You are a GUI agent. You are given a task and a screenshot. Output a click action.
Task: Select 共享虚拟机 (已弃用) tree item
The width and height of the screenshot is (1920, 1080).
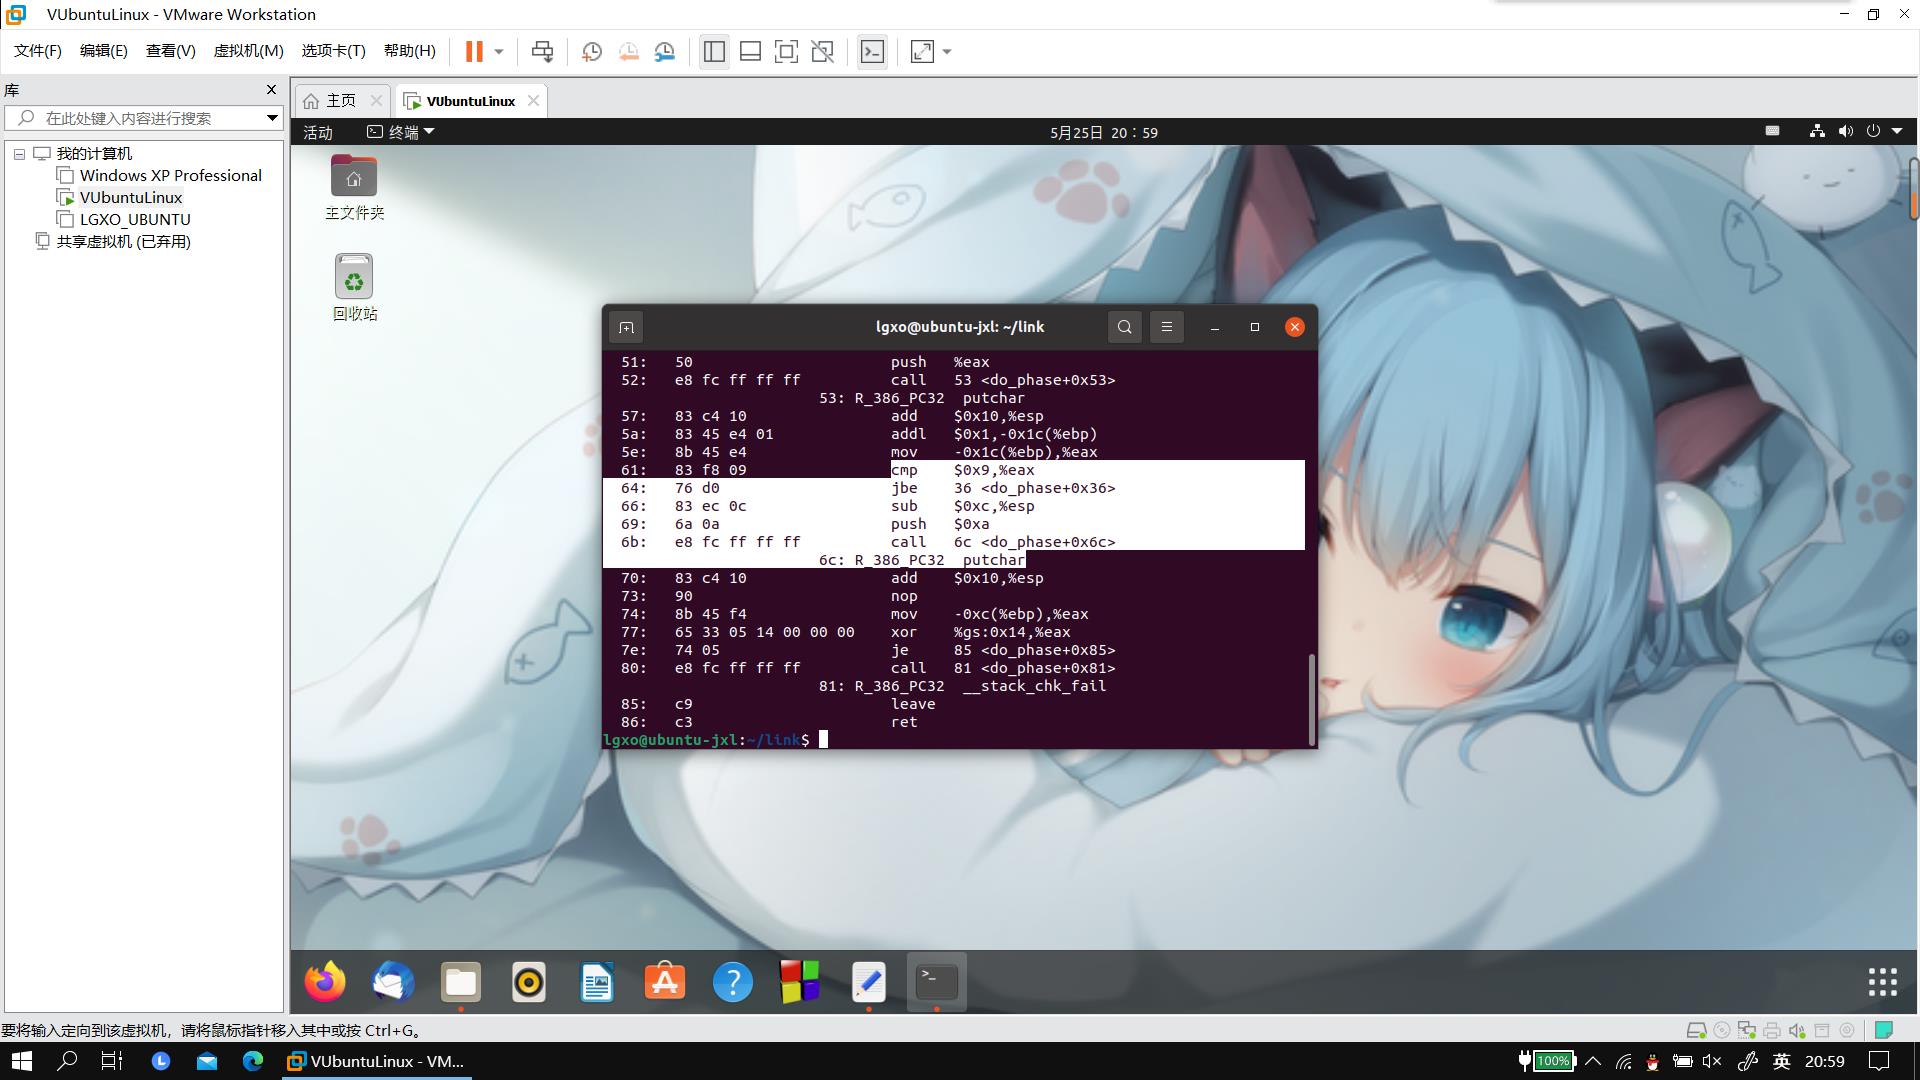(x=123, y=242)
